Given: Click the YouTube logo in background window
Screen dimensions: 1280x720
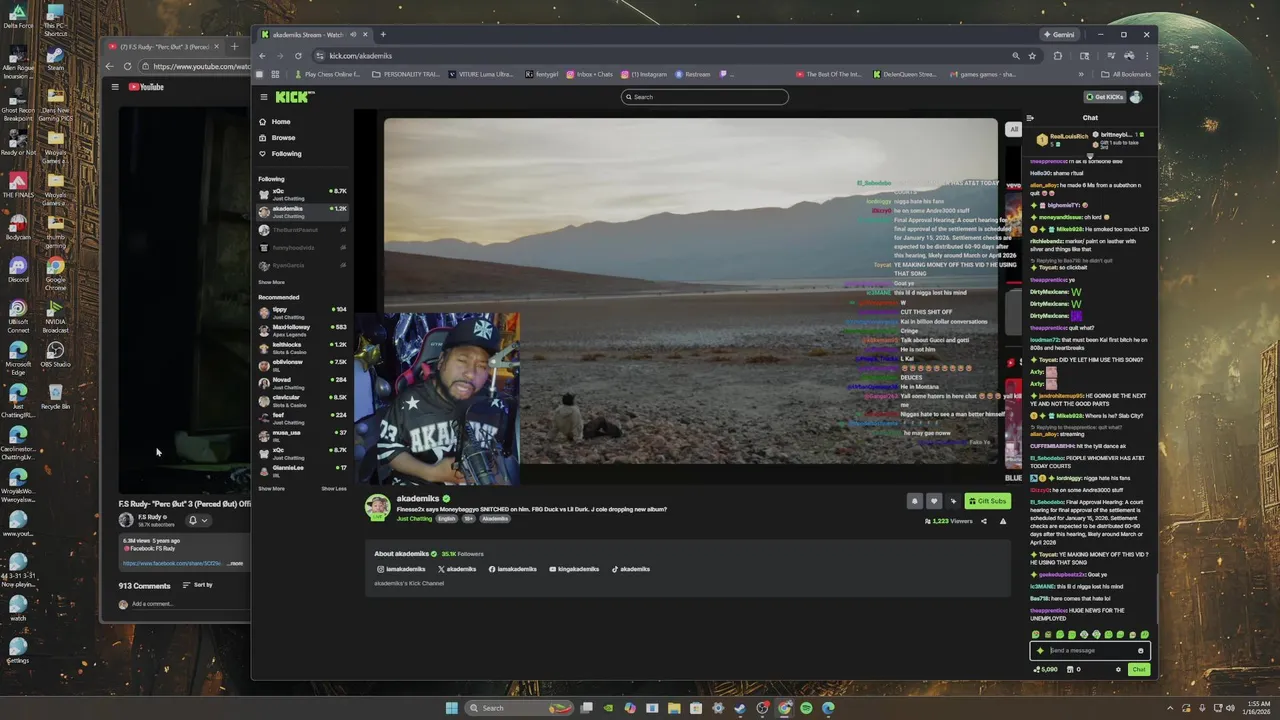Looking at the screenshot, I should (x=146, y=87).
